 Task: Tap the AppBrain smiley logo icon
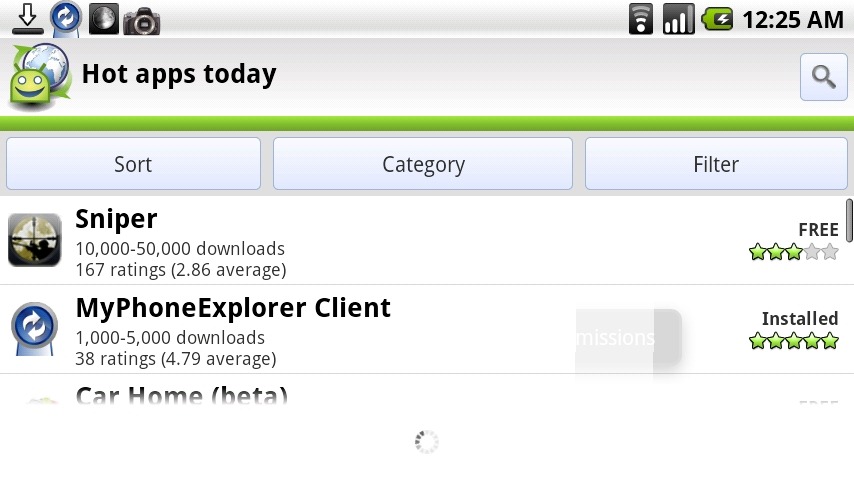tap(38, 76)
